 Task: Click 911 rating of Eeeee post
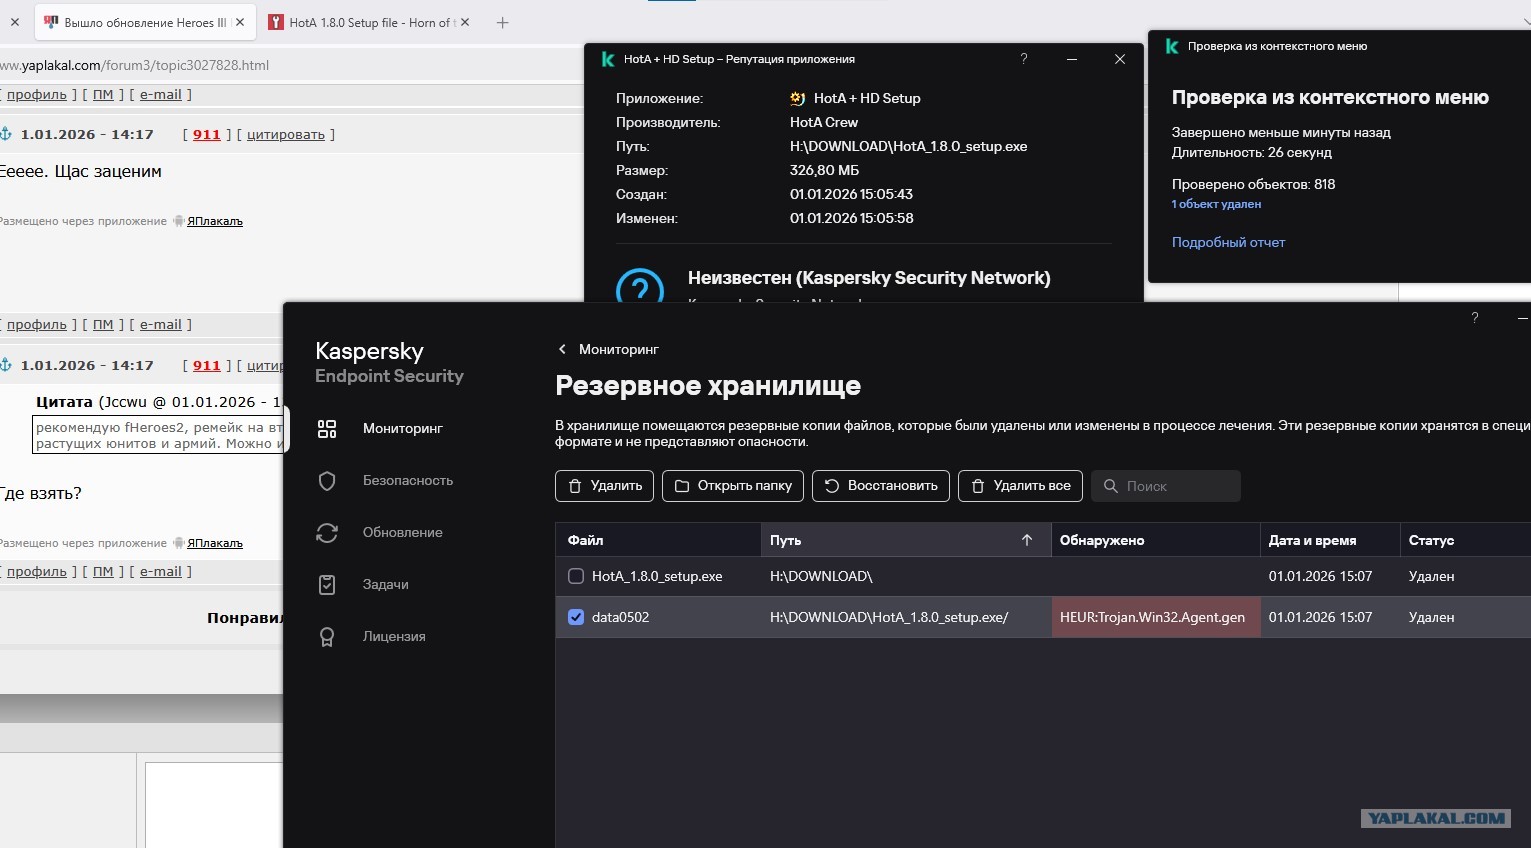point(206,134)
